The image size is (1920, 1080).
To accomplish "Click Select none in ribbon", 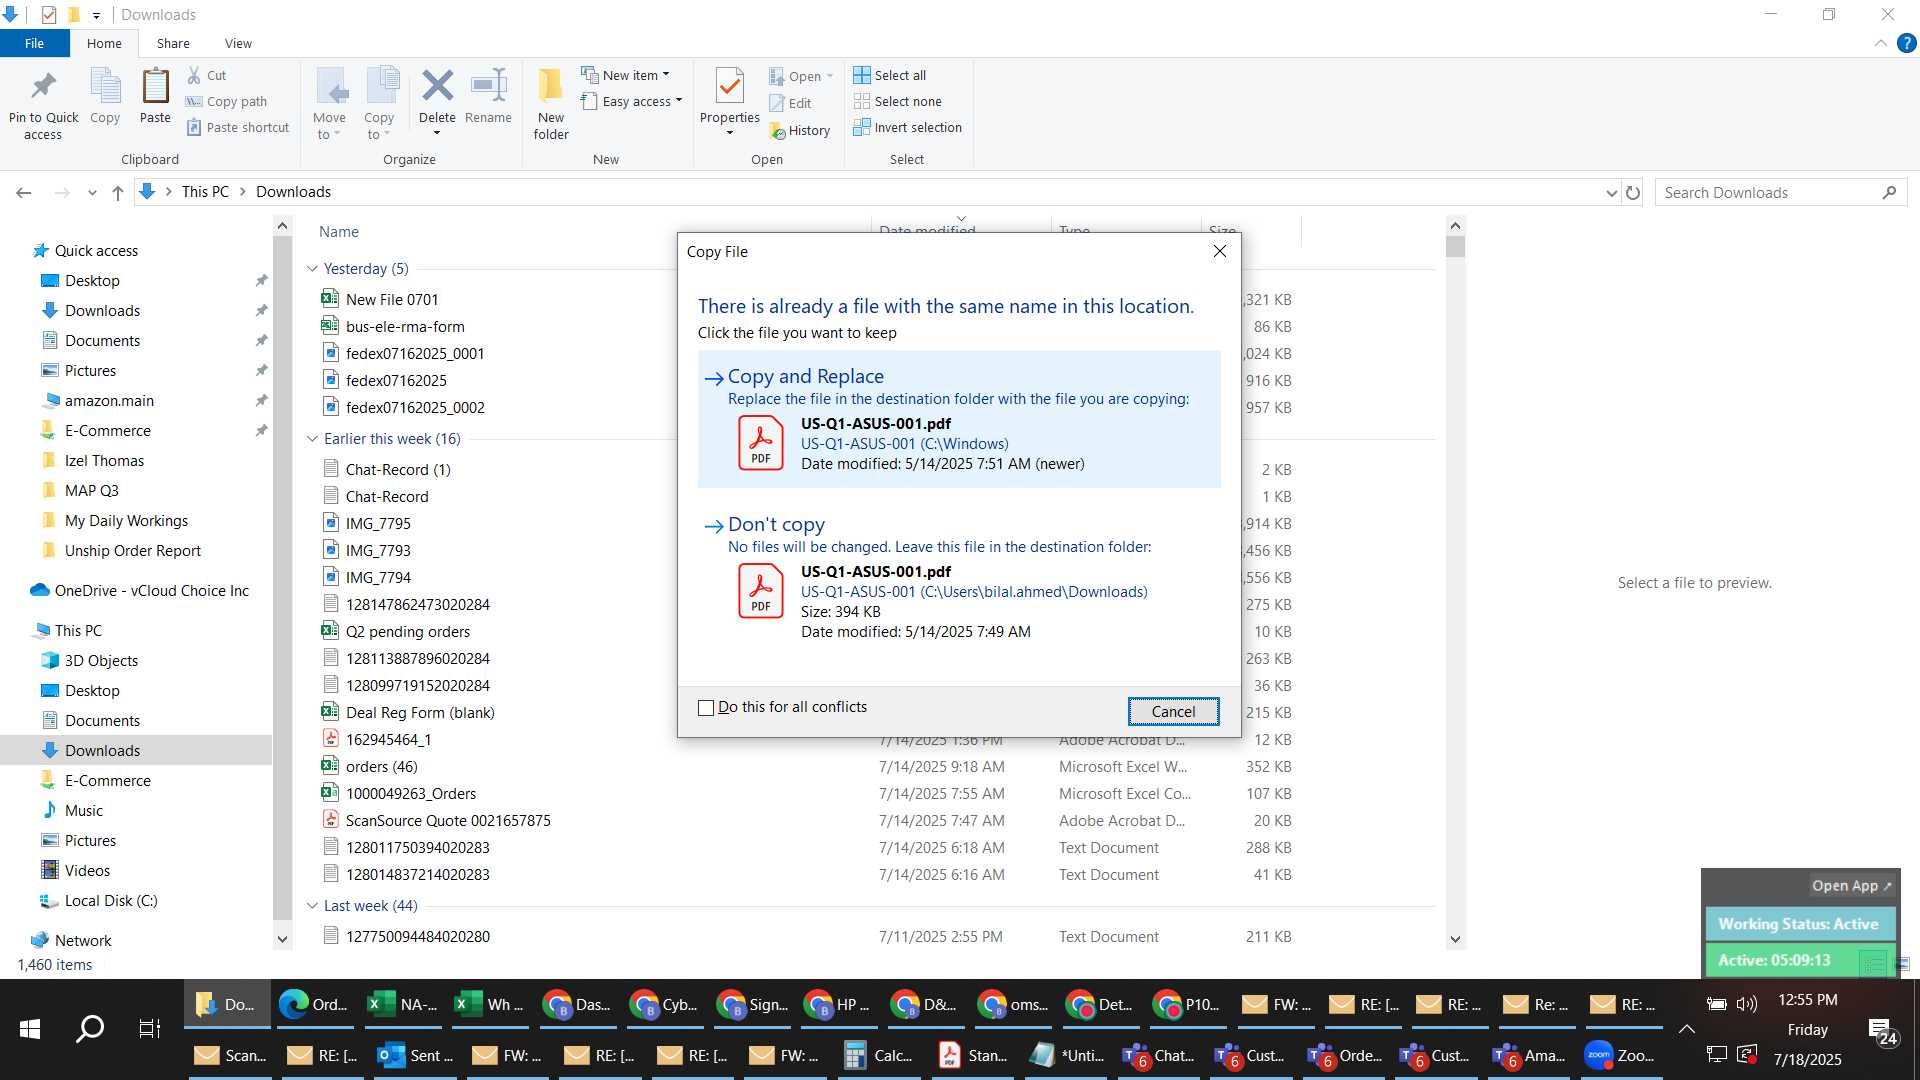I will tap(898, 101).
